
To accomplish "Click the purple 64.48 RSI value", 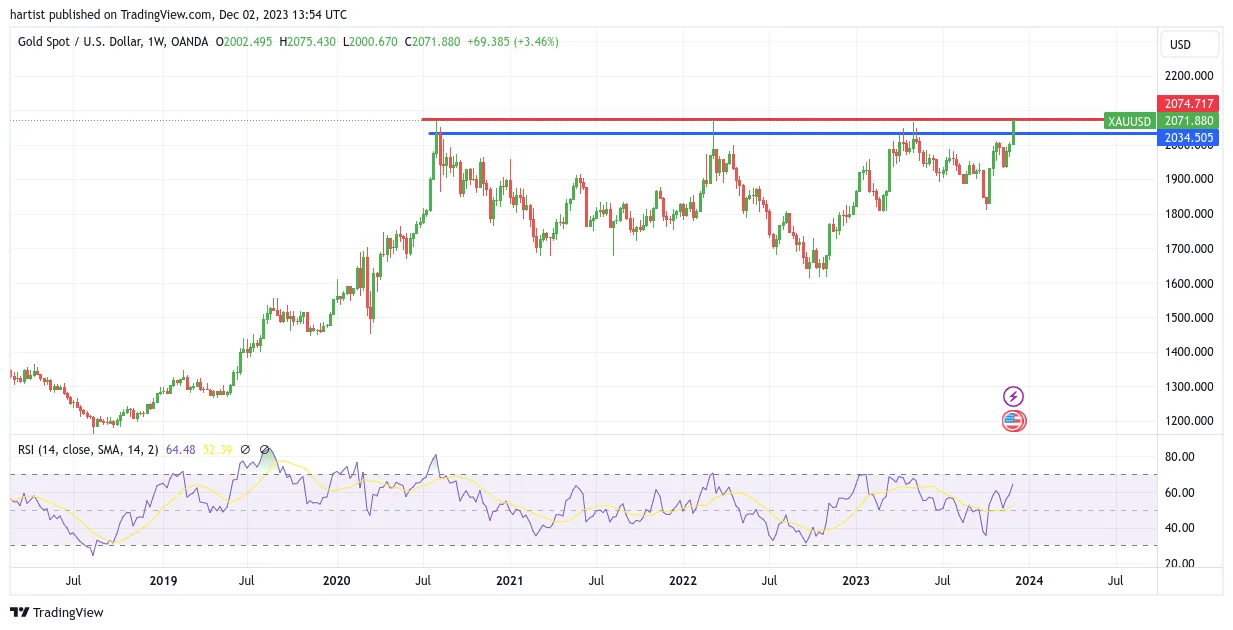I will [182, 450].
